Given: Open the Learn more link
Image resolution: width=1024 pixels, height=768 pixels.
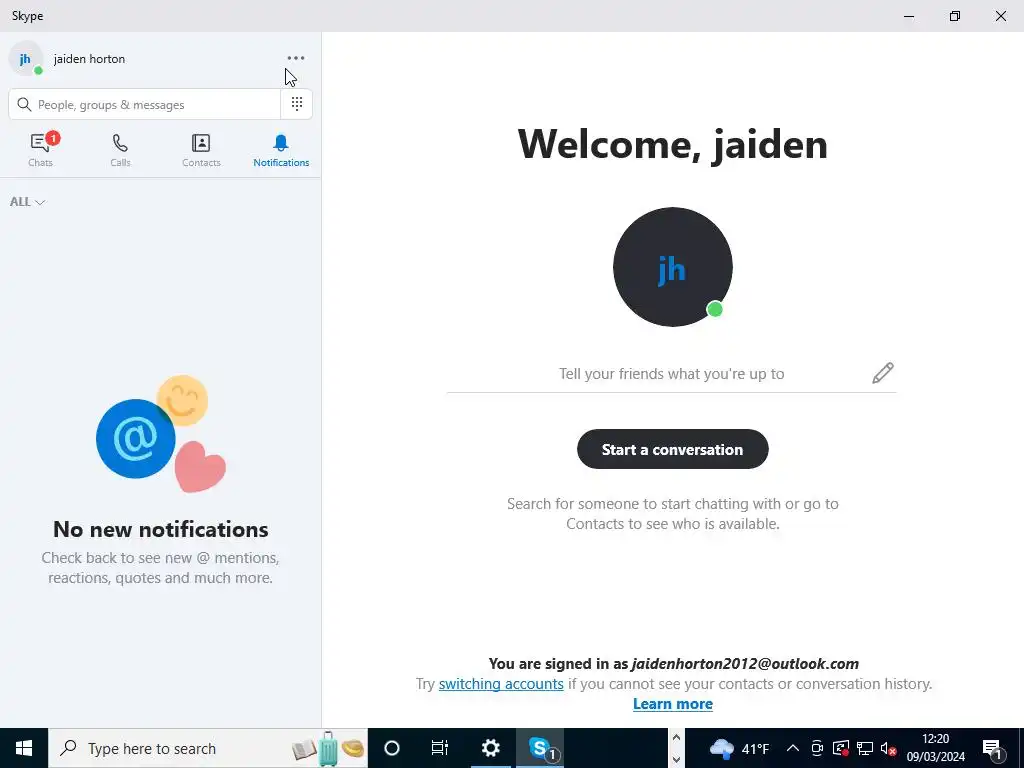Looking at the screenshot, I should 673,704.
